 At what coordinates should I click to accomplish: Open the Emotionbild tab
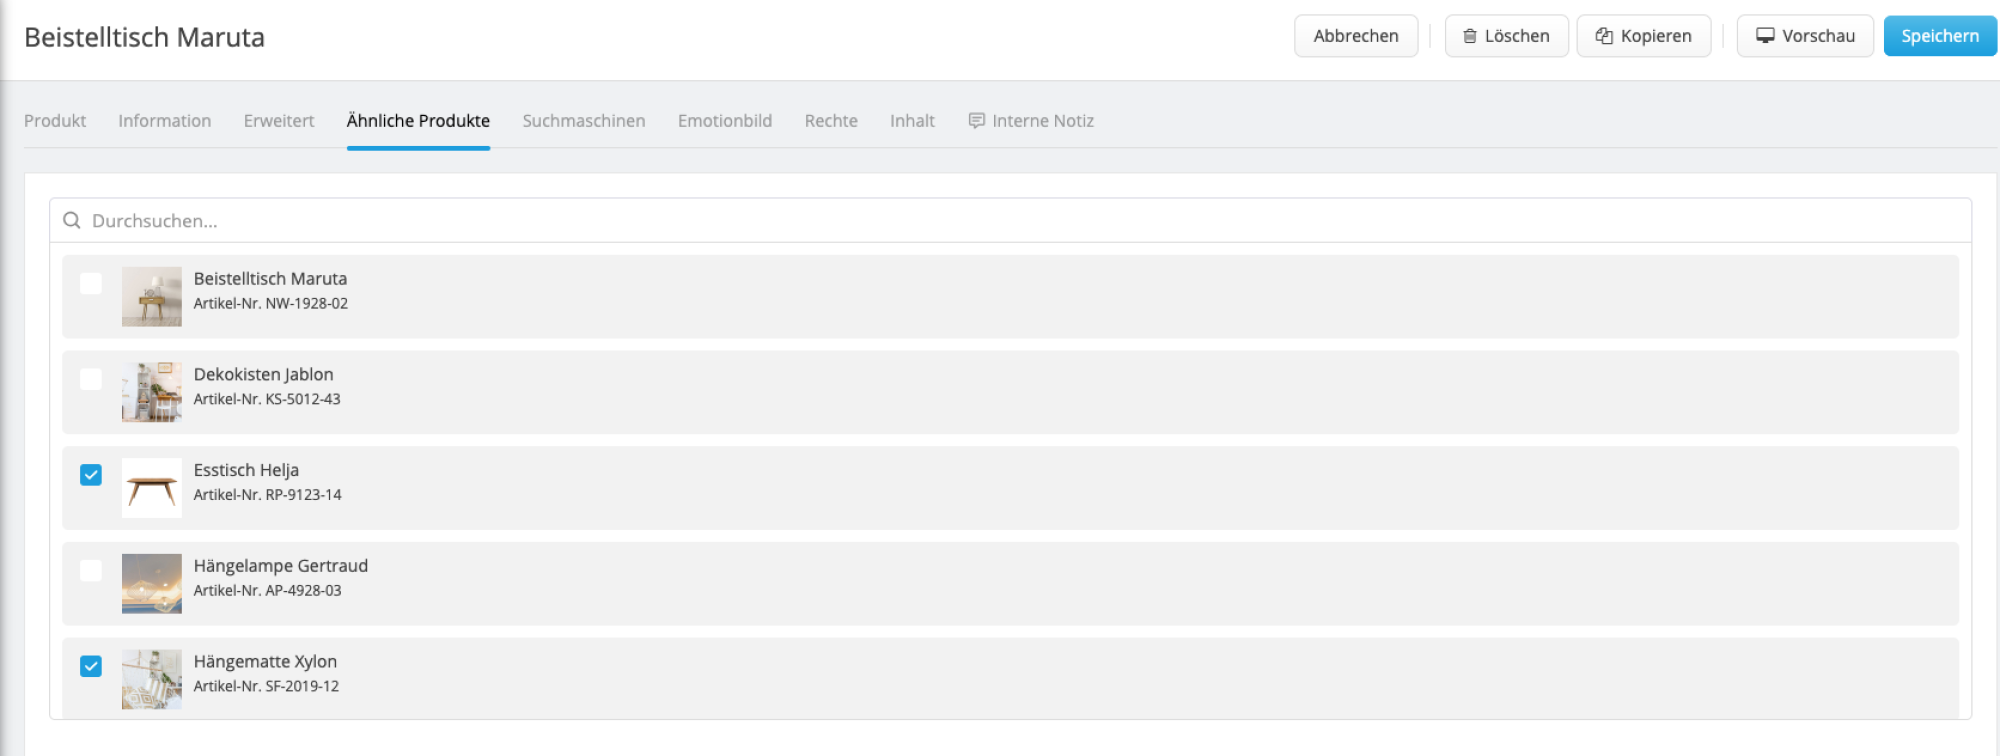tap(724, 121)
